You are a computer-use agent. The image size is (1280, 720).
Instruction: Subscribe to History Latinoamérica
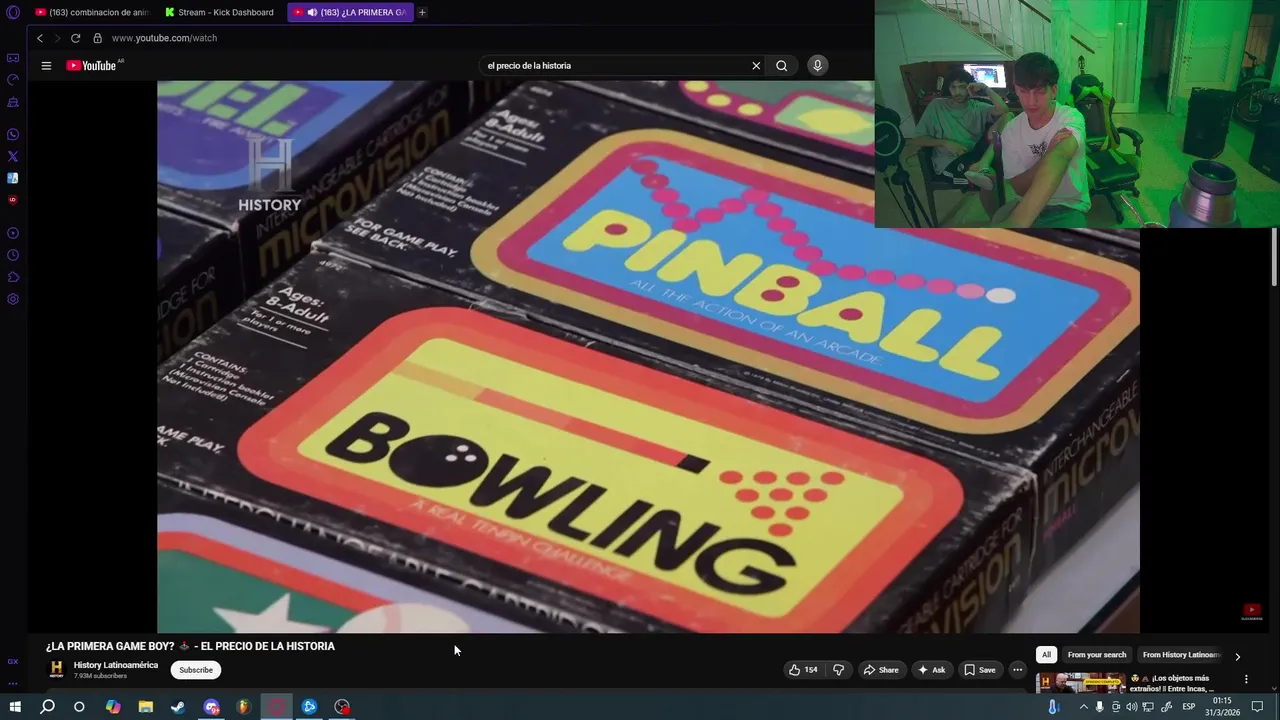(x=196, y=670)
